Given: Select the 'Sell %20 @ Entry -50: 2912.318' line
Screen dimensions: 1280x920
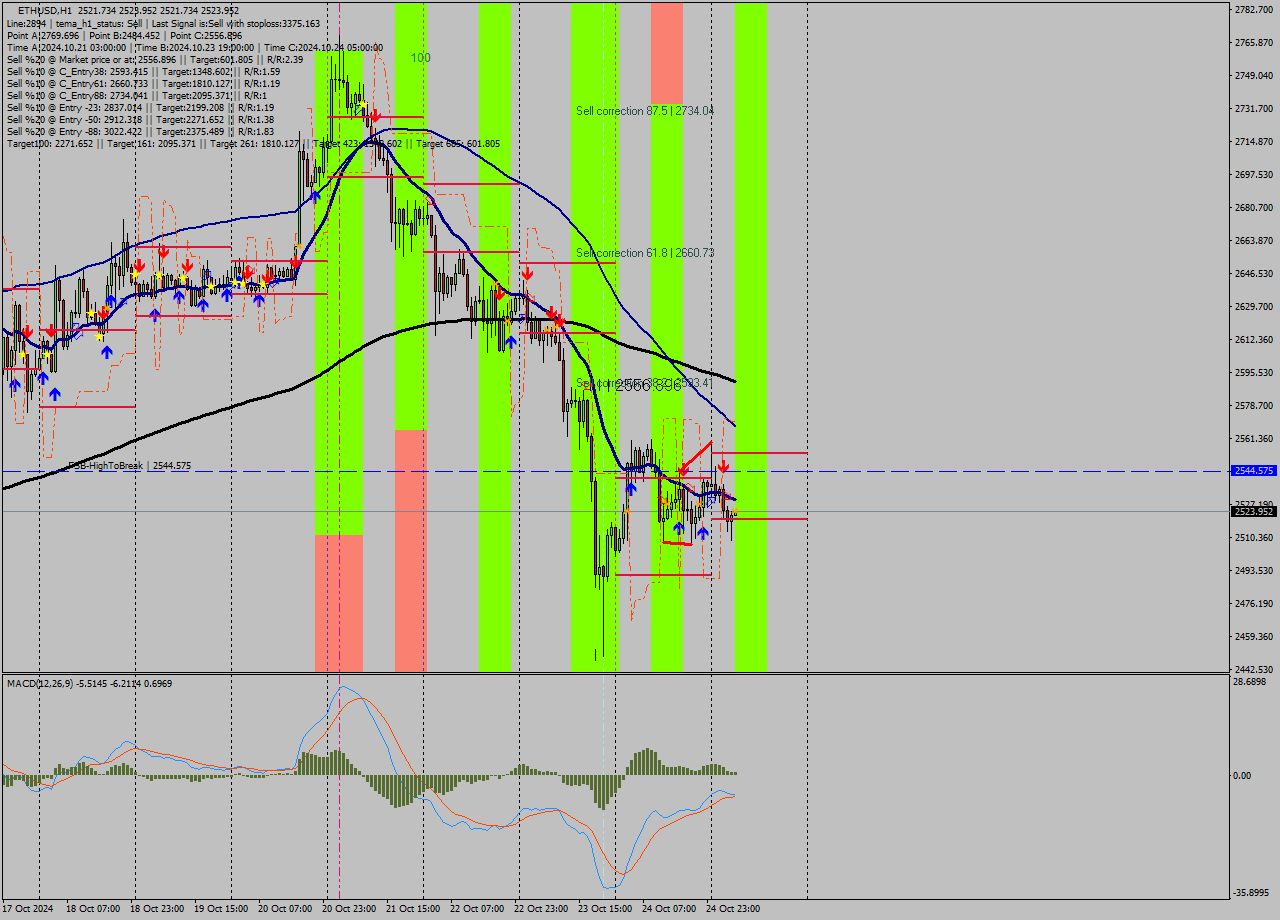Looking at the screenshot, I should 140,119.
